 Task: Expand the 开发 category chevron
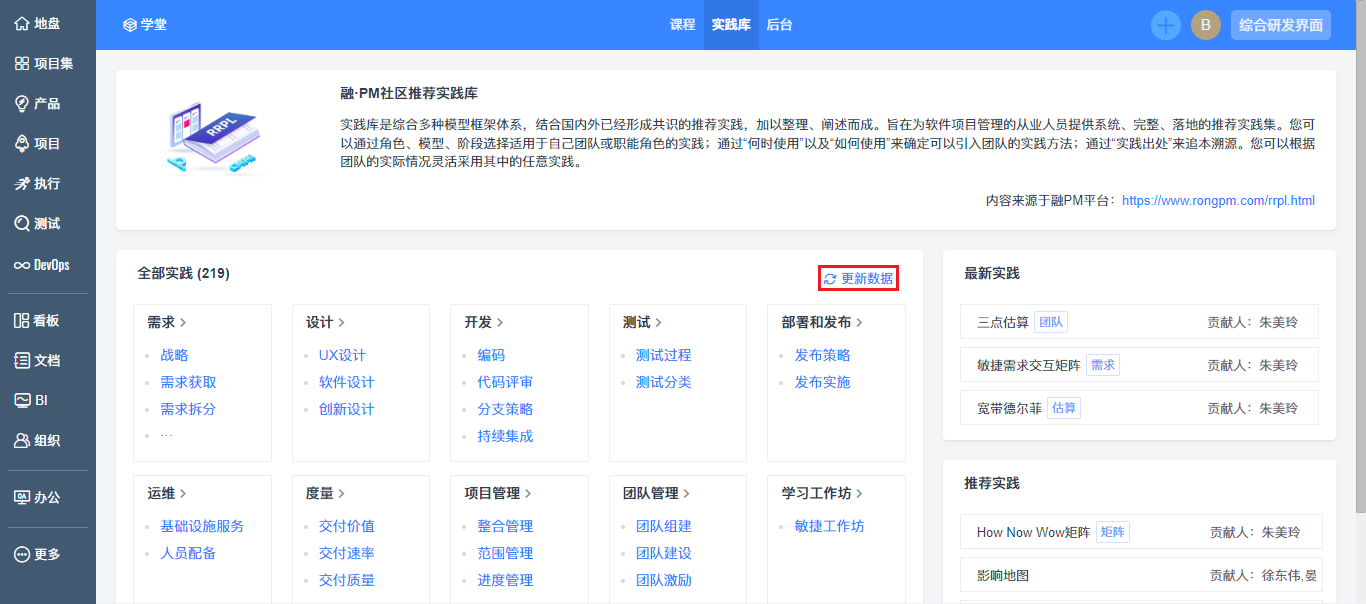click(500, 323)
